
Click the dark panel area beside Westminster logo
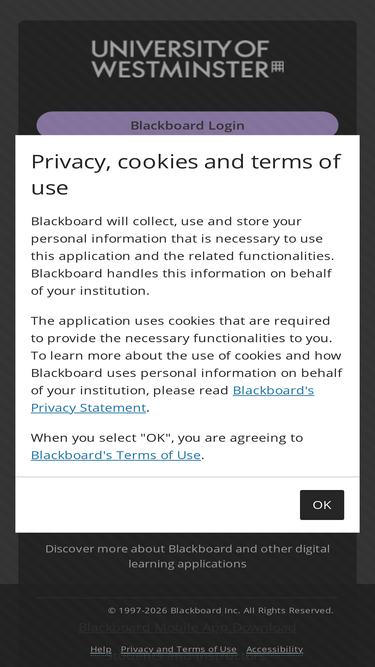[54, 59]
